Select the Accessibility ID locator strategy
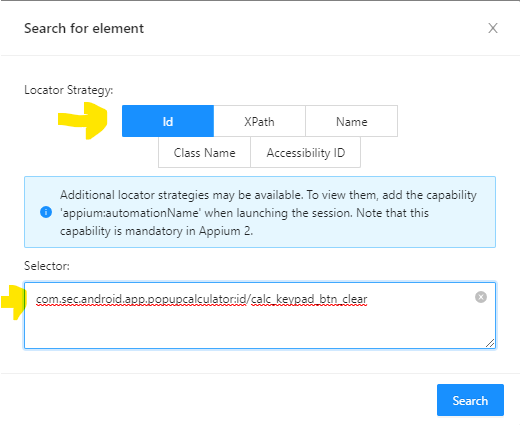 pos(305,153)
